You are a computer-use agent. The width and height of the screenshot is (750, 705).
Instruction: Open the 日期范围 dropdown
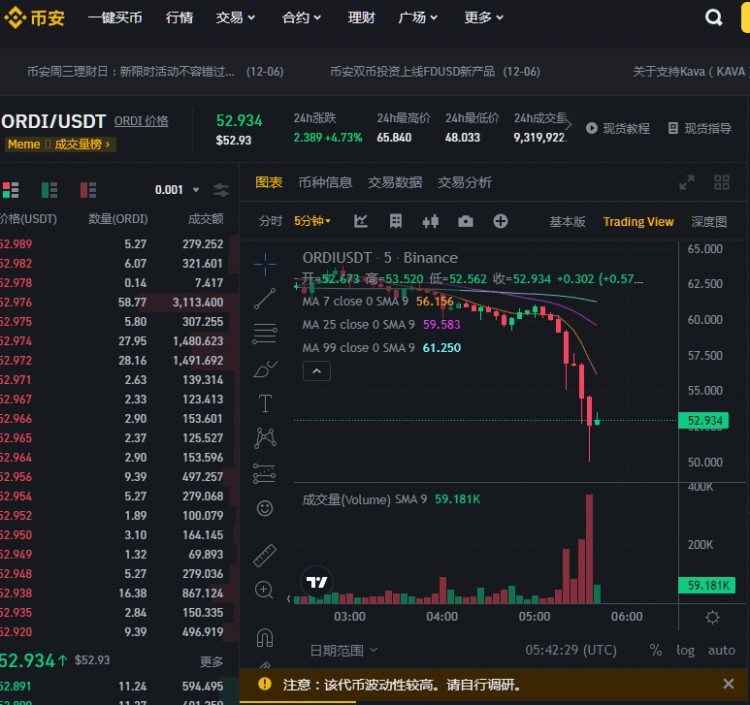343,650
